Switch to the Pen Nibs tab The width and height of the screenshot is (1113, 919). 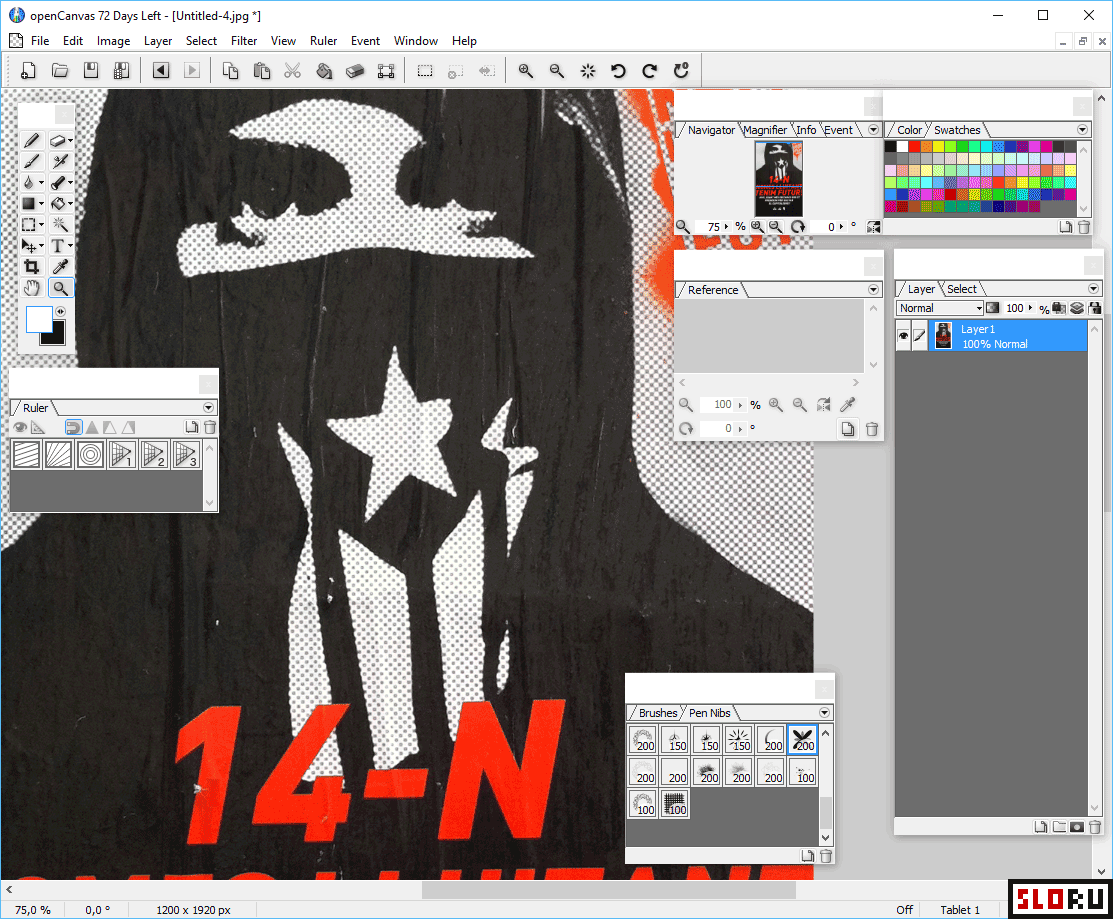click(709, 712)
